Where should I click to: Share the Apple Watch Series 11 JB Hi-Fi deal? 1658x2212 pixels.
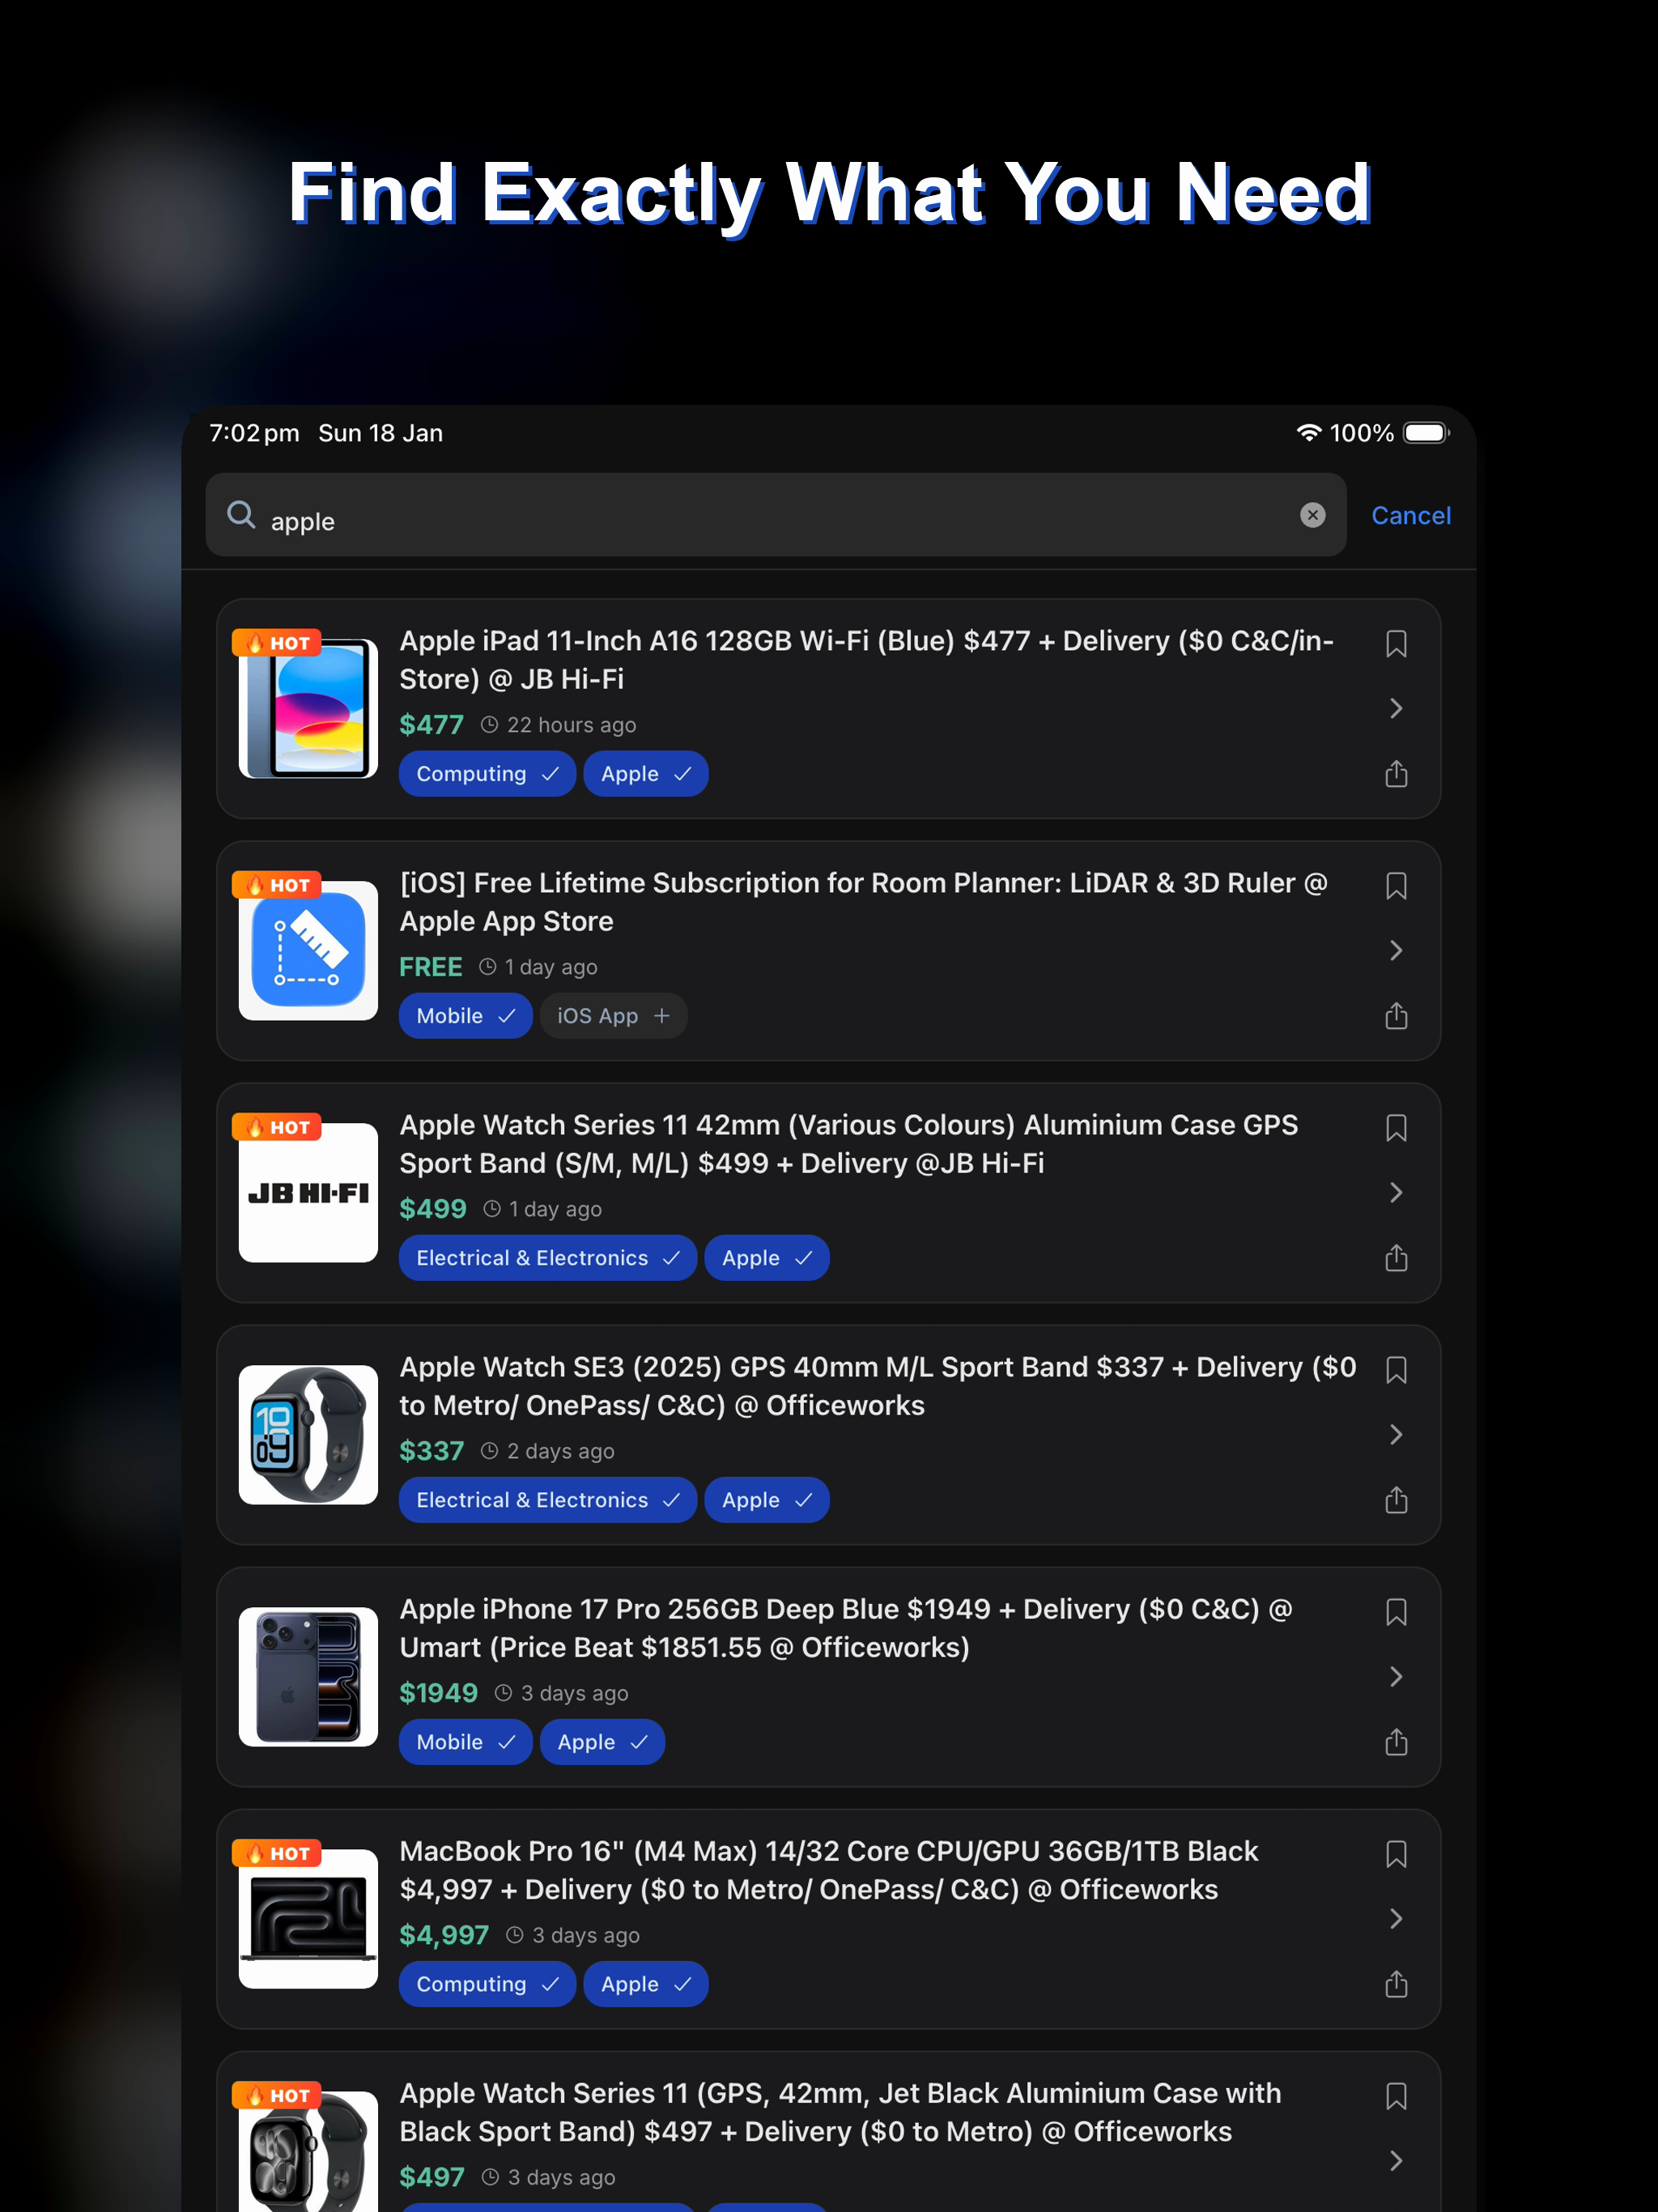pos(1396,1257)
